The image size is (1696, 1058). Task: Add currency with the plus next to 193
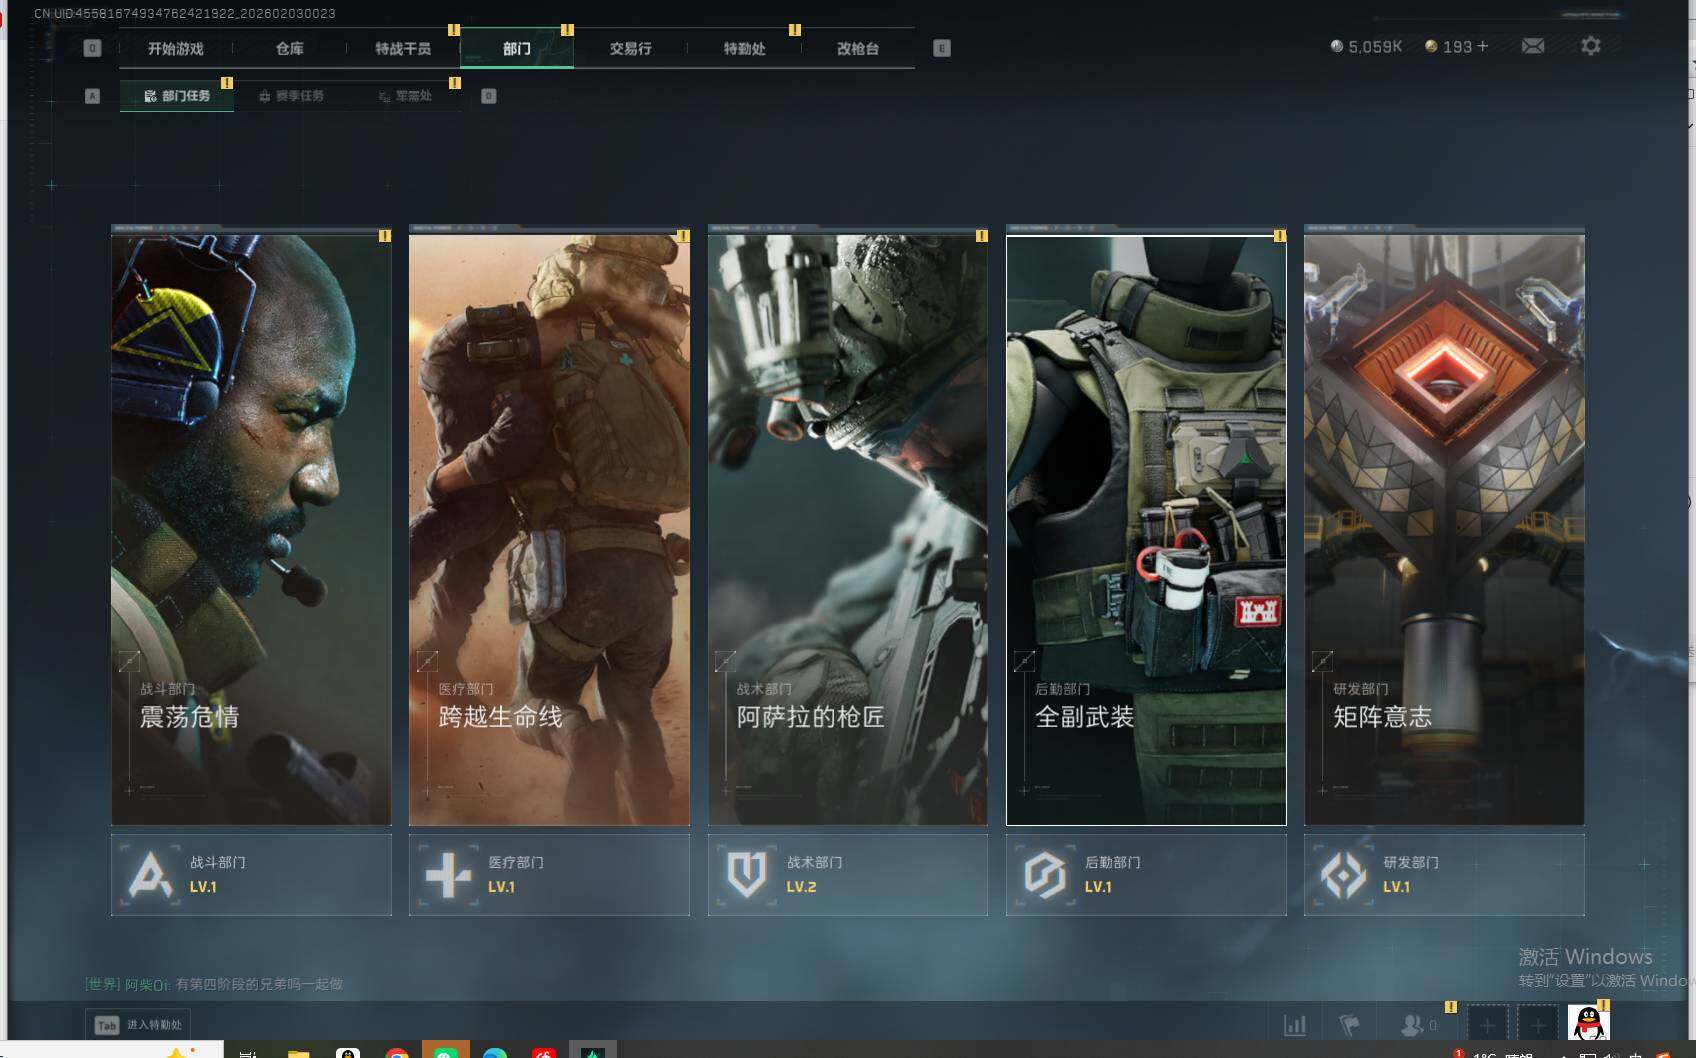click(1483, 46)
